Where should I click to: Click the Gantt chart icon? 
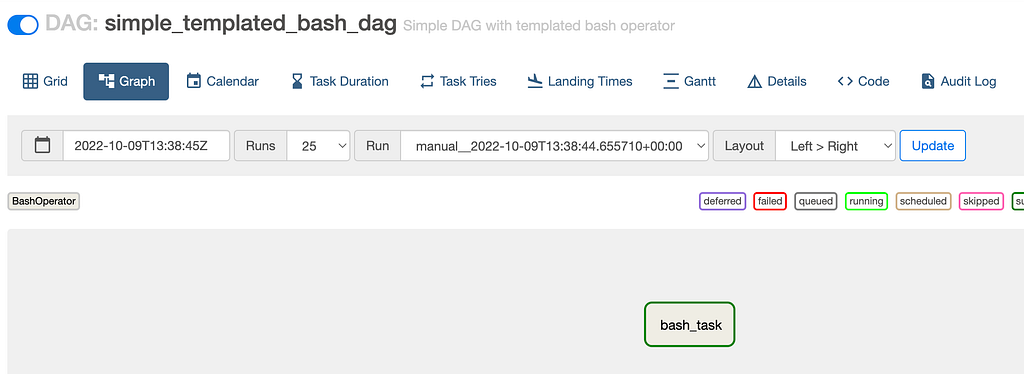tap(671, 82)
